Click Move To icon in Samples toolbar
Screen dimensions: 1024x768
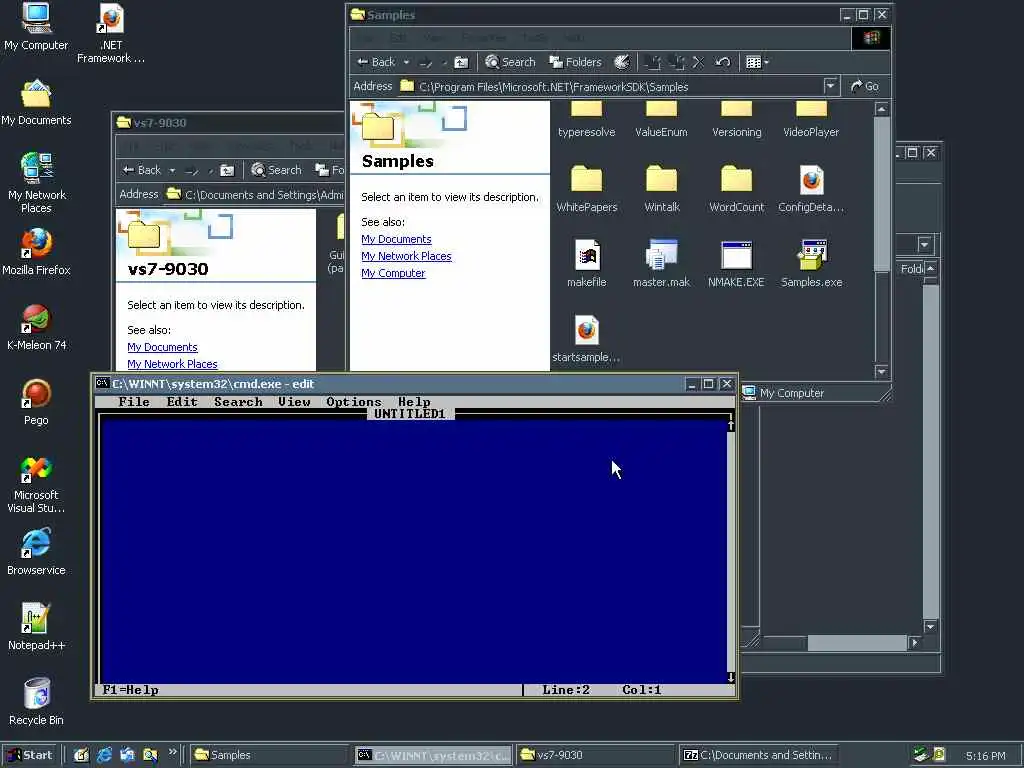(x=652, y=62)
